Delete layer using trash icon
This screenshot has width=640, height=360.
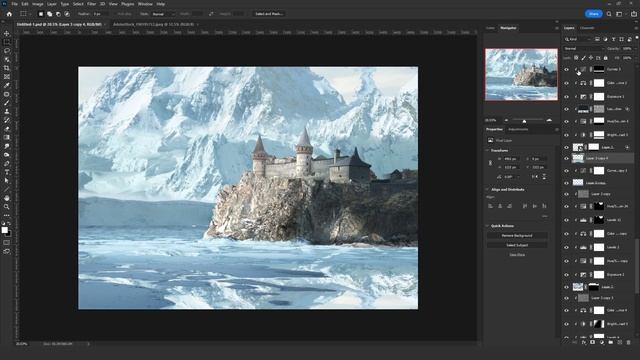tap(629, 342)
